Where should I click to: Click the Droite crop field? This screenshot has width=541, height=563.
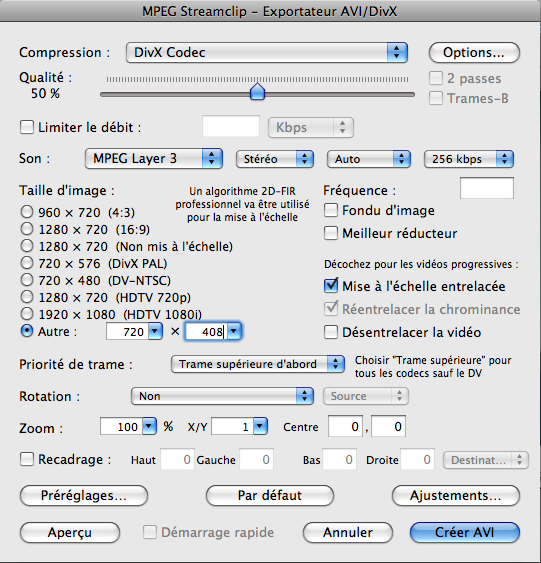417,459
